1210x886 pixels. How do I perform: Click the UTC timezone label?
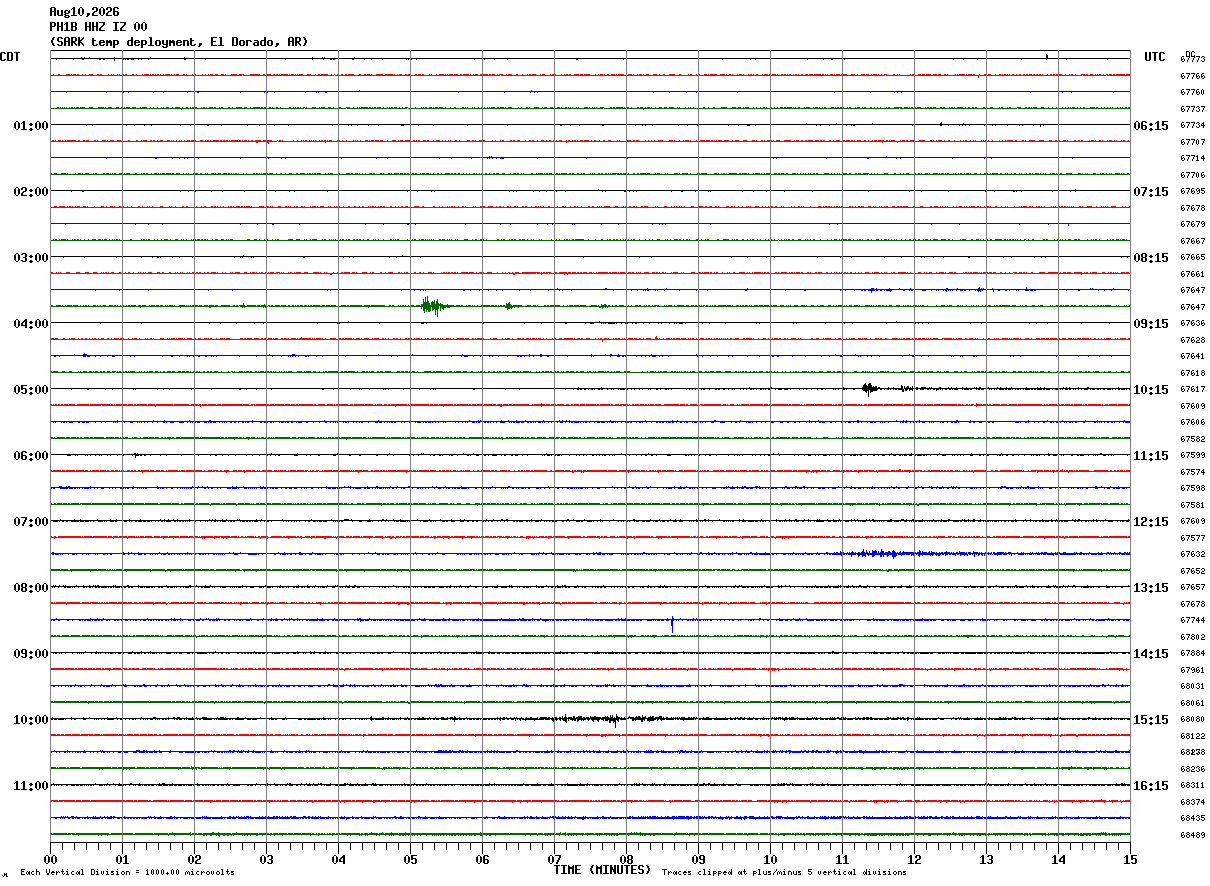(1155, 57)
